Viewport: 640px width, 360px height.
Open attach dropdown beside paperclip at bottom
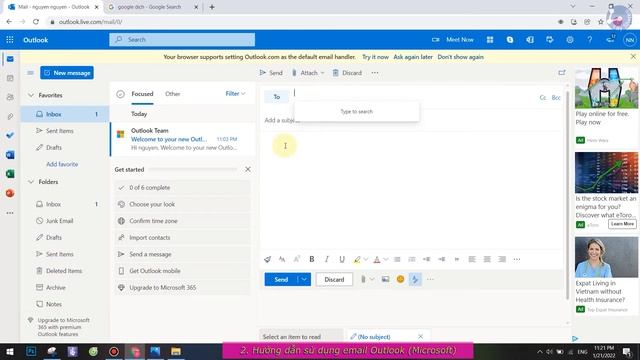point(372,279)
